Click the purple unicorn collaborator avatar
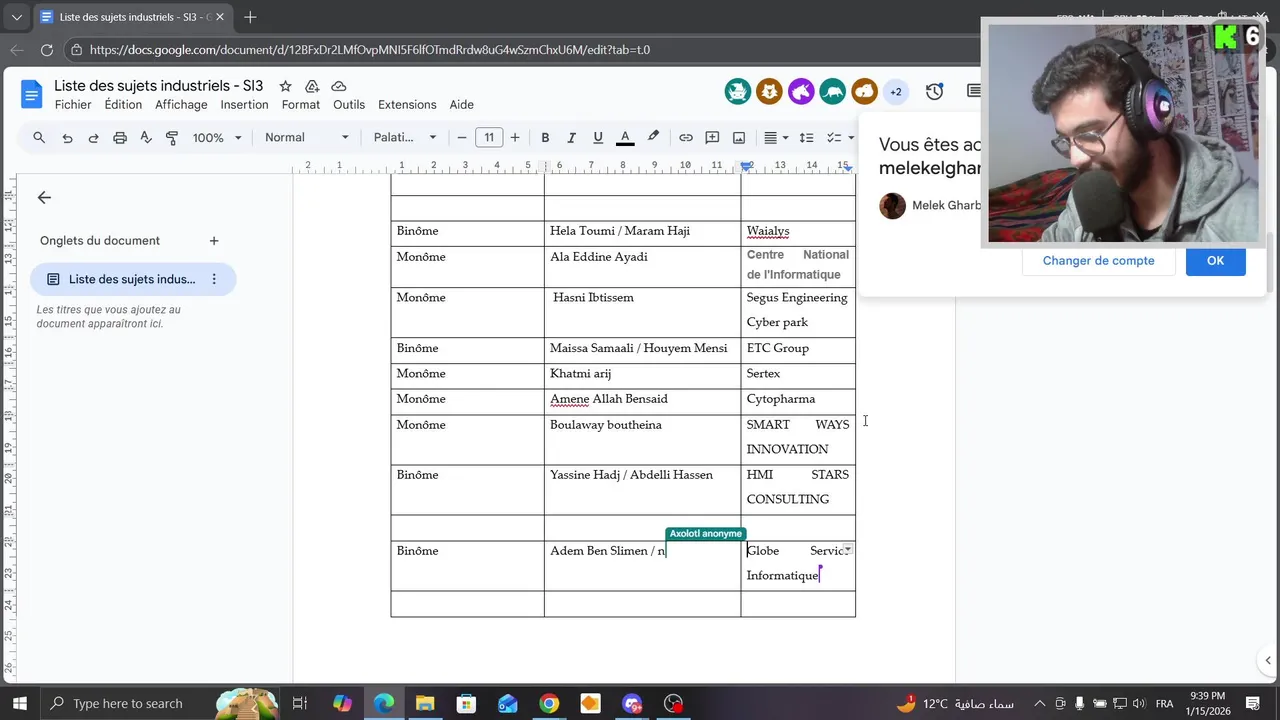The height and width of the screenshot is (720, 1280). click(x=801, y=92)
